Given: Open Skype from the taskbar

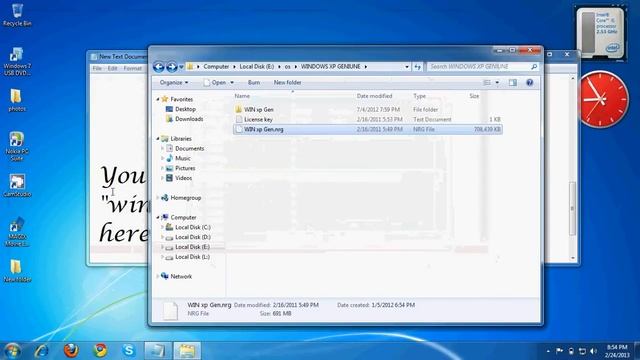Looking at the screenshot, I should point(129,351).
